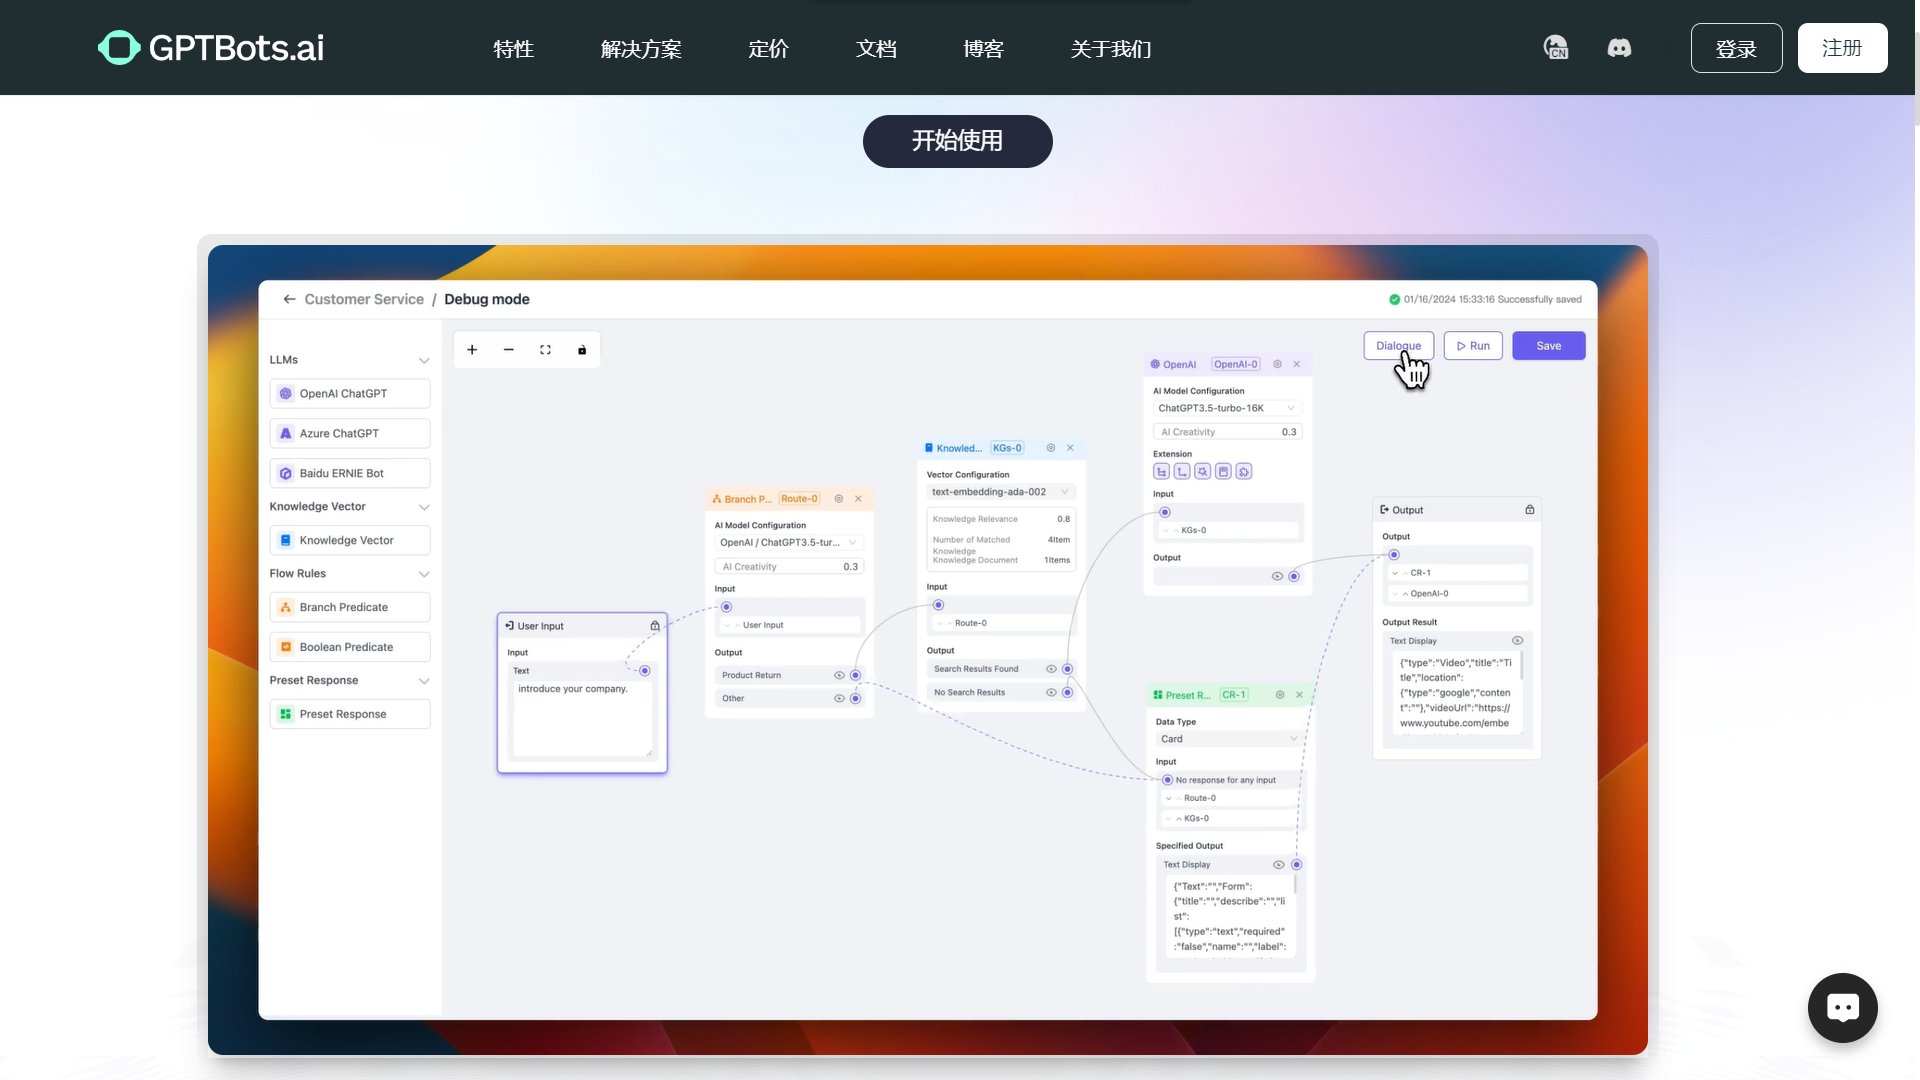Image resolution: width=1920 pixels, height=1080 pixels.
Task: Click the Knowledge Vector node icon in sidebar
Action: (x=286, y=540)
